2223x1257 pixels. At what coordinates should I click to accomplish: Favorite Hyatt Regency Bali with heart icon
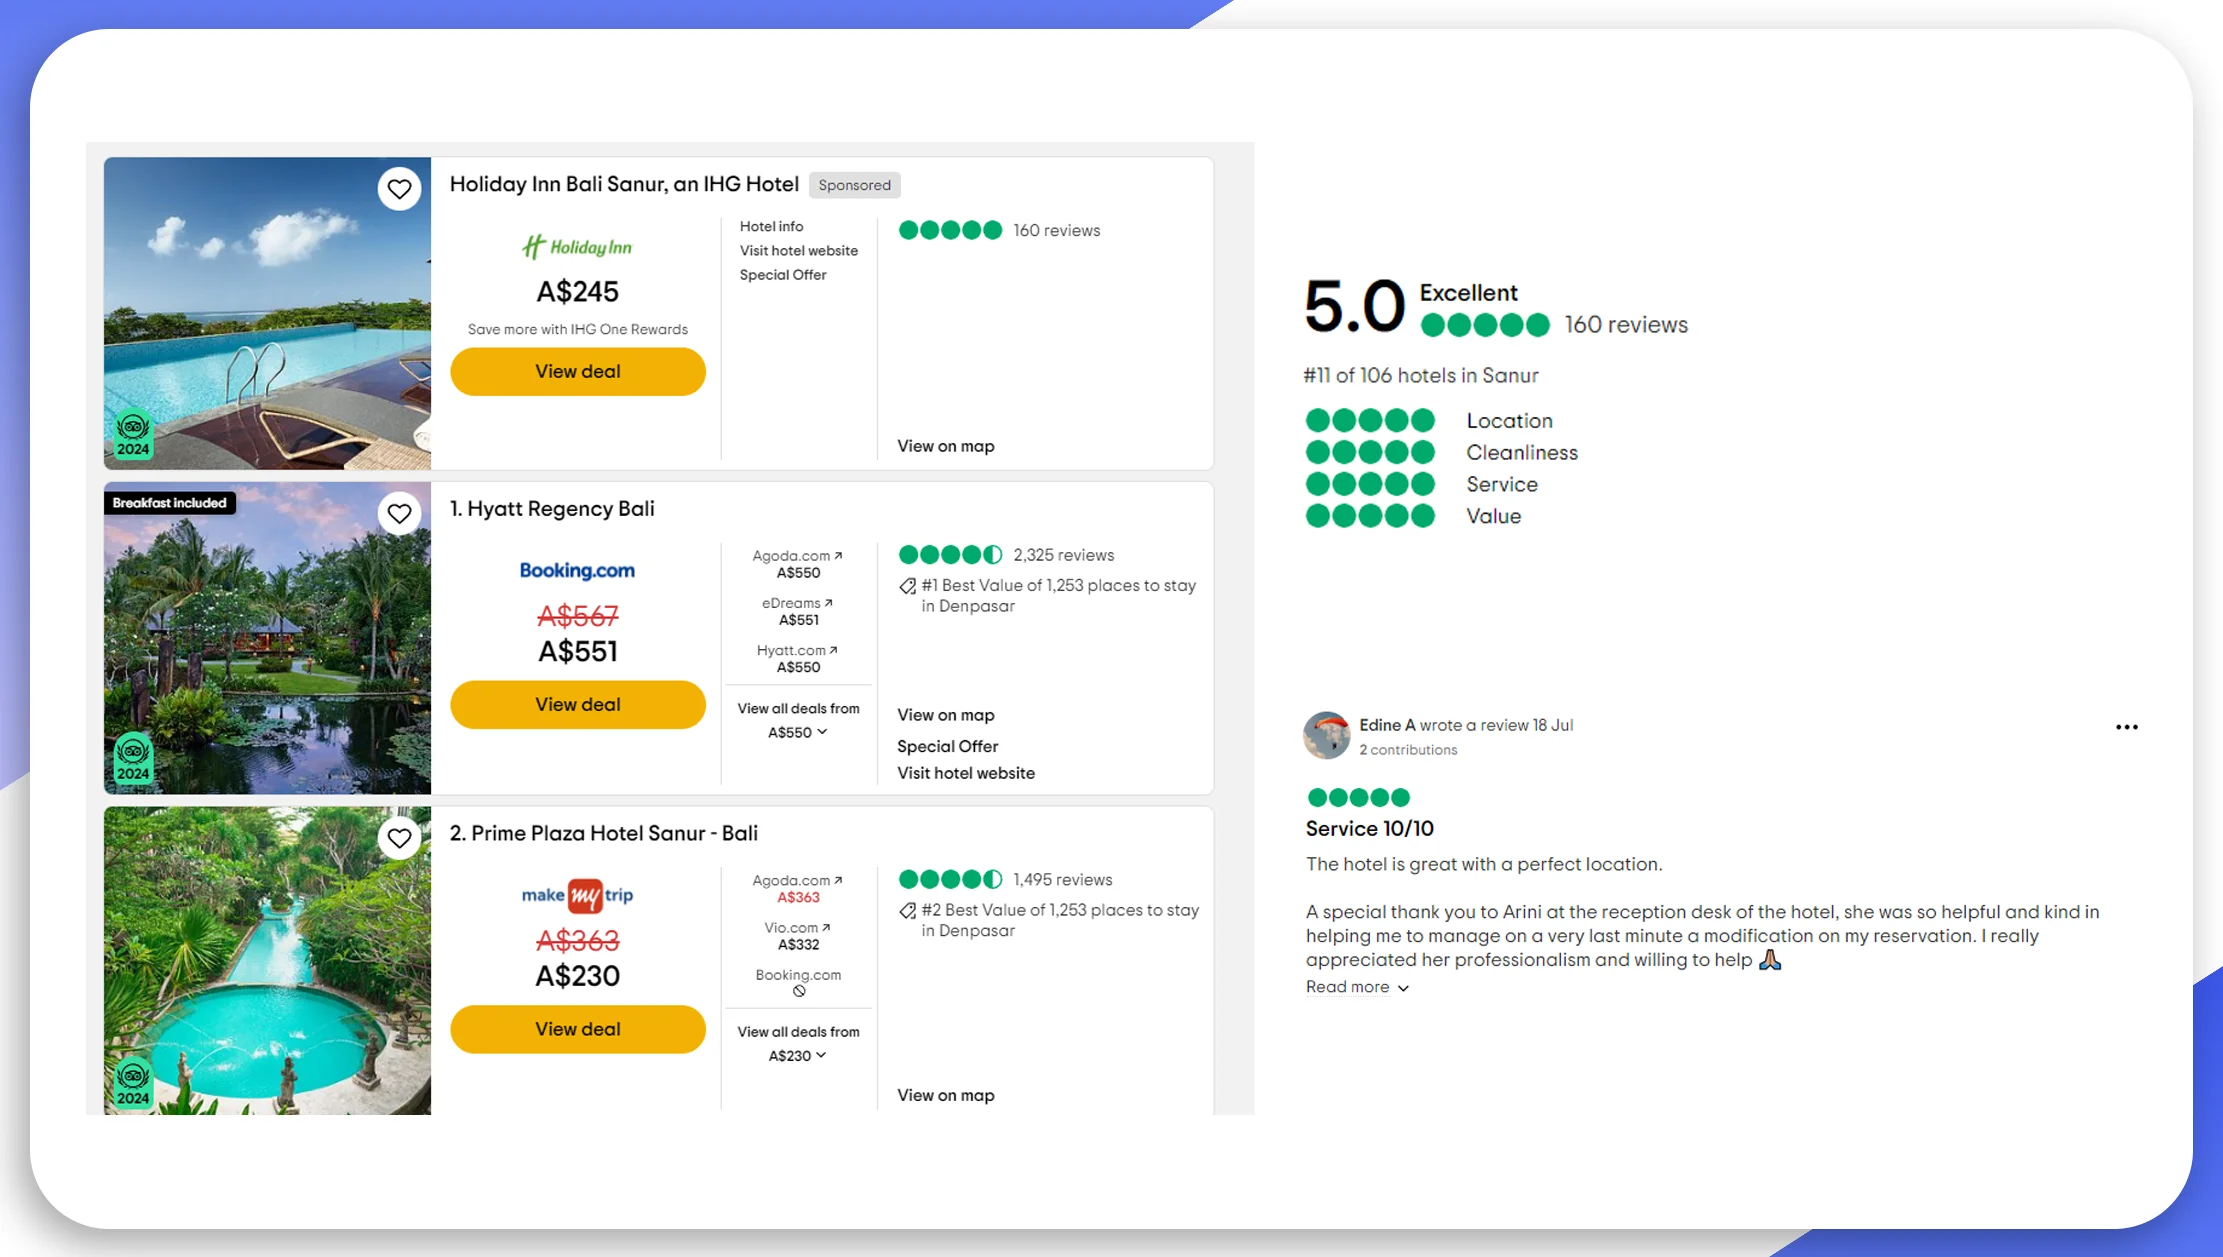pos(399,513)
